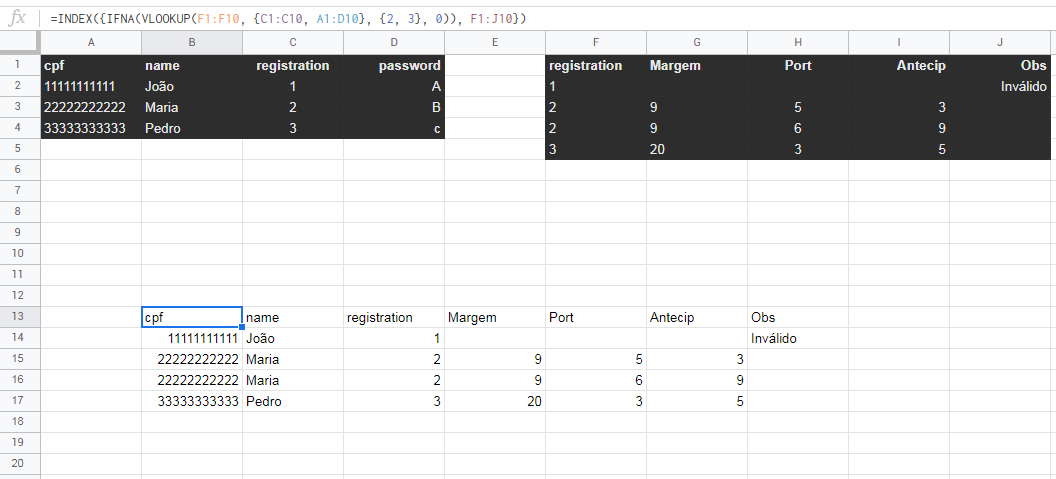Click the dark 'name' header cell in row 1

pyautogui.click(x=192, y=65)
